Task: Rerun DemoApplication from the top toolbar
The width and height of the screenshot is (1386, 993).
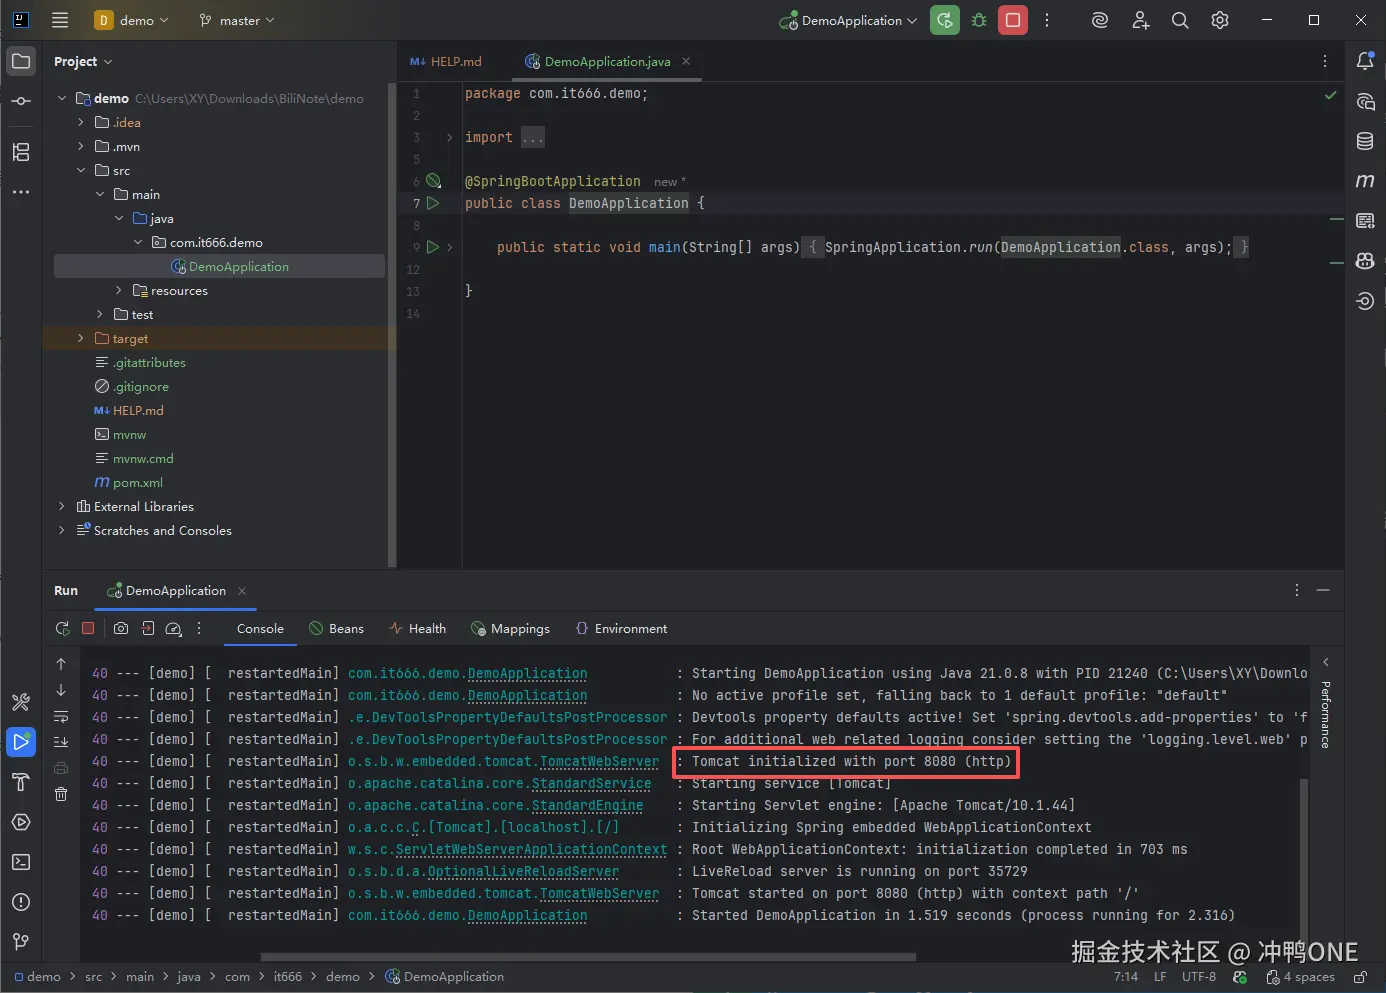Action: point(945,20)
